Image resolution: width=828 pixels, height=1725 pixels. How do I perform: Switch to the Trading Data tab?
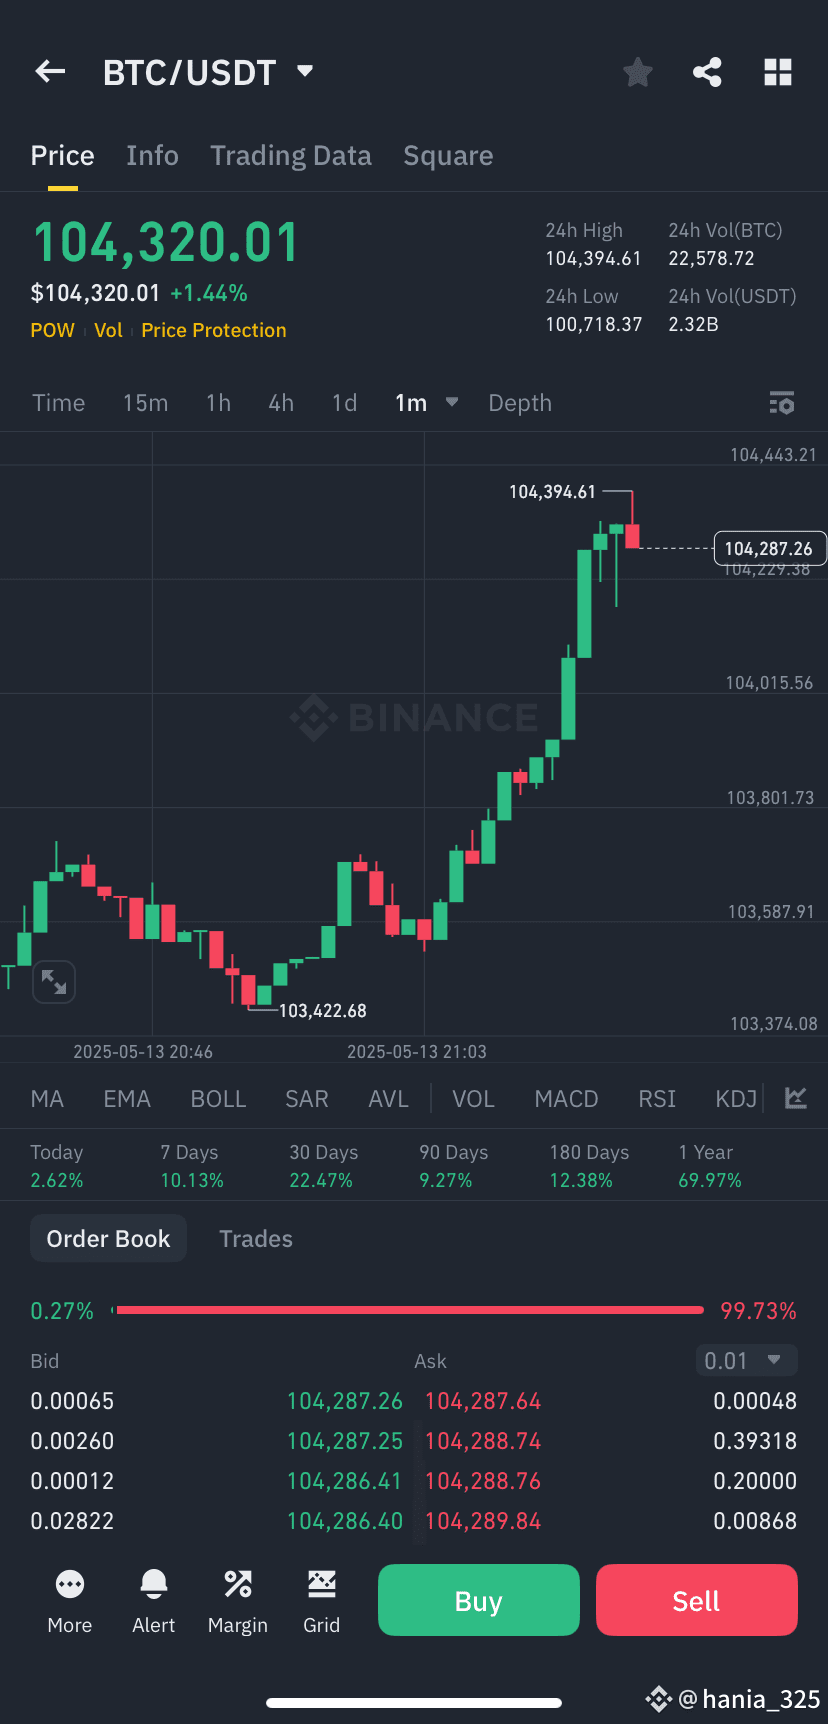click(290, 155)
